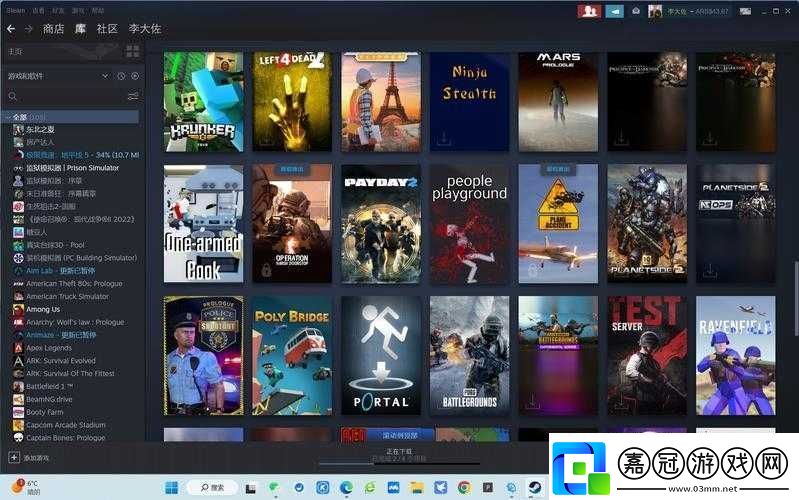Open the 商店 (Store) tab
Screen dimensions: 799x500
(x=54, y=29)
